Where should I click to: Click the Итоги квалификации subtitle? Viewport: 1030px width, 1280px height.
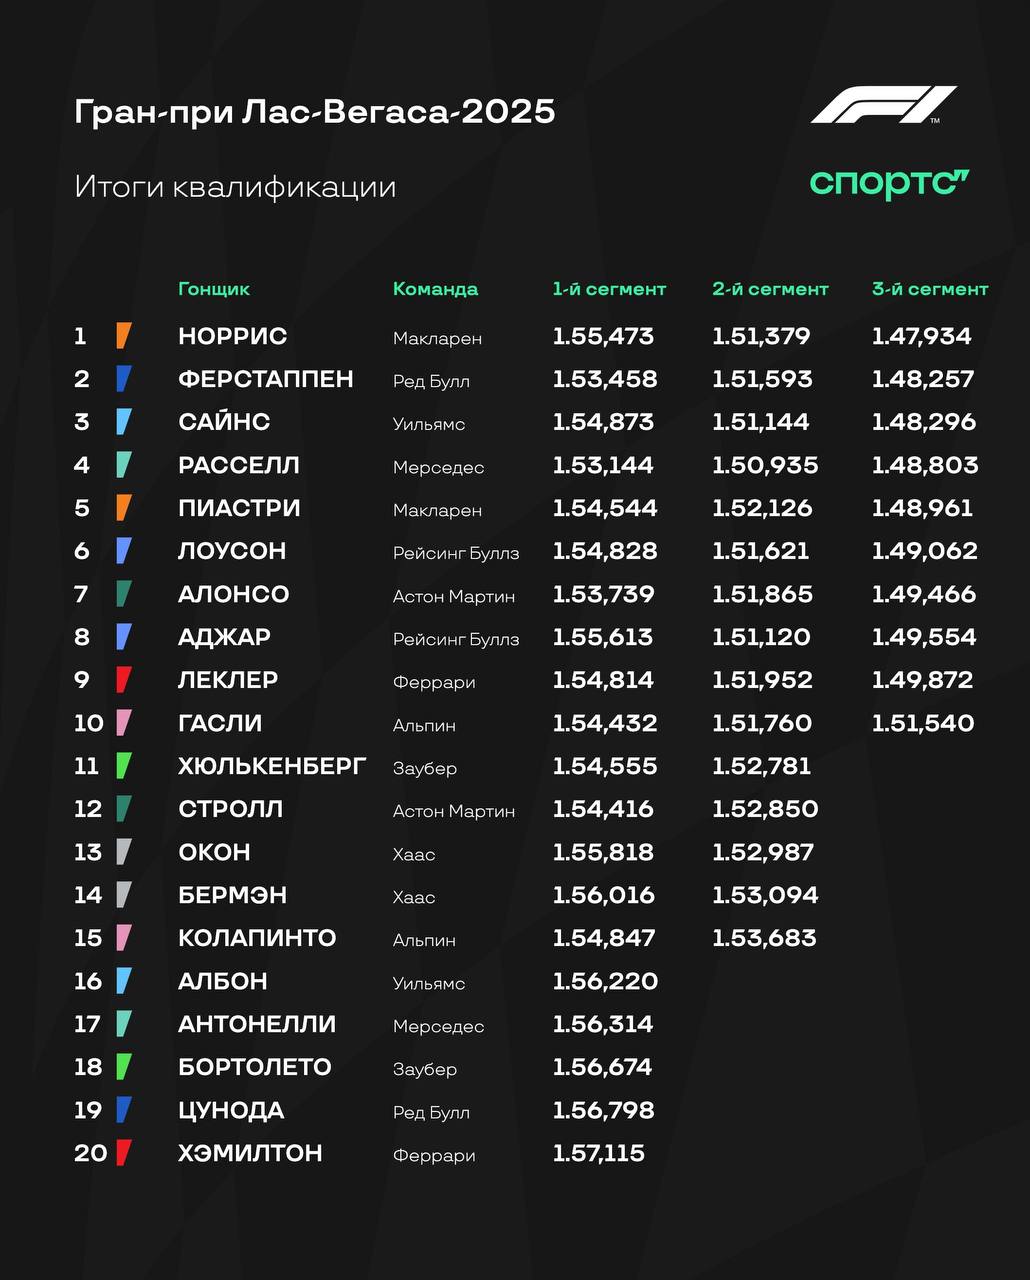(235, 187)
